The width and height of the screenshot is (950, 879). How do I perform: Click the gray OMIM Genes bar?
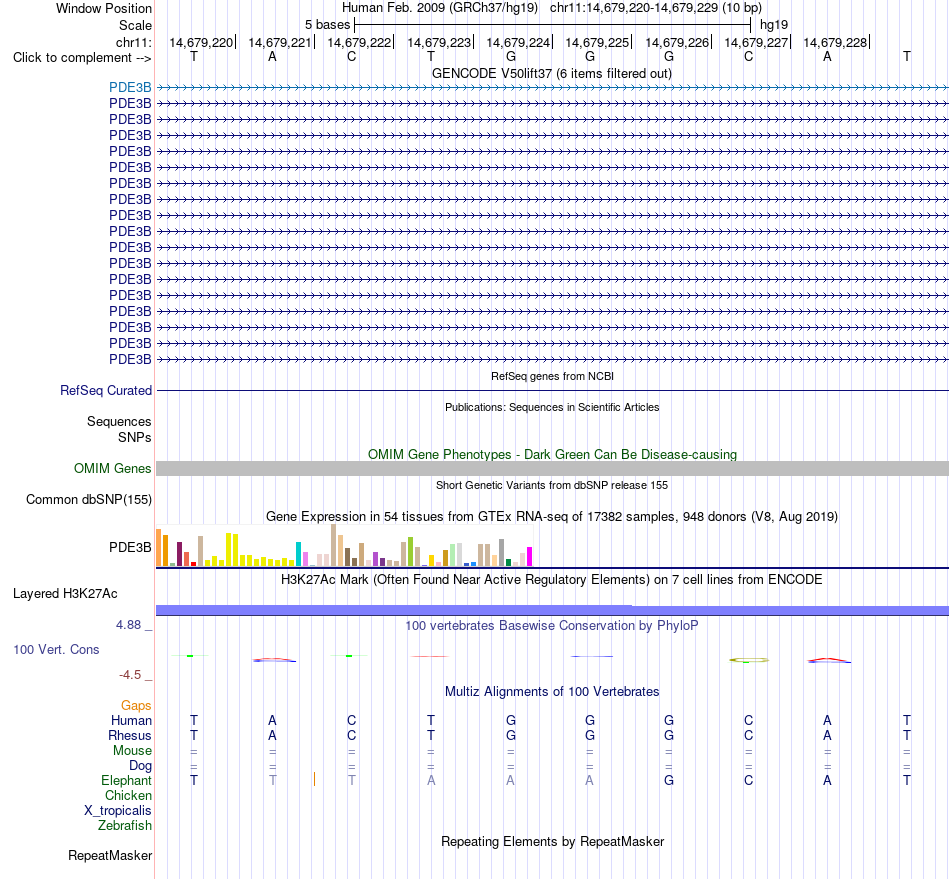(552, 468)
